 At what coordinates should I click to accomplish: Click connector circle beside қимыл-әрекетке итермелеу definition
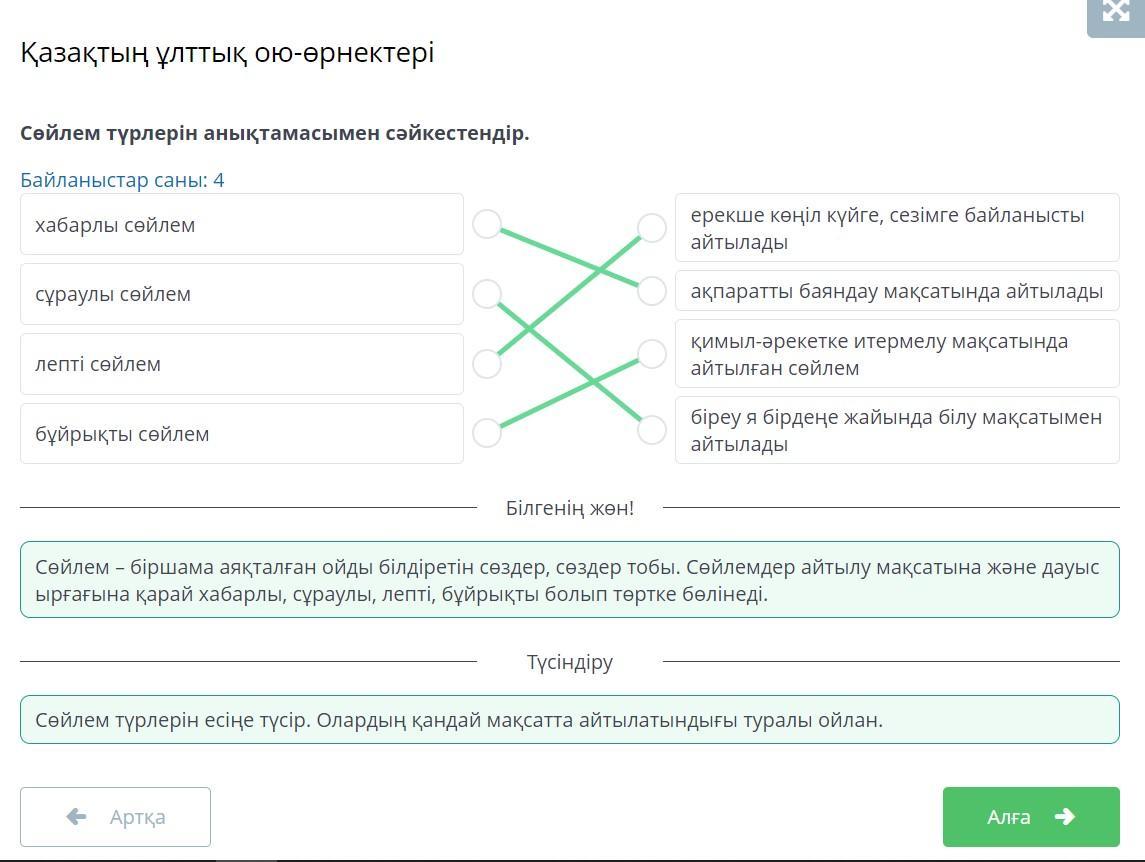point(652,354)
